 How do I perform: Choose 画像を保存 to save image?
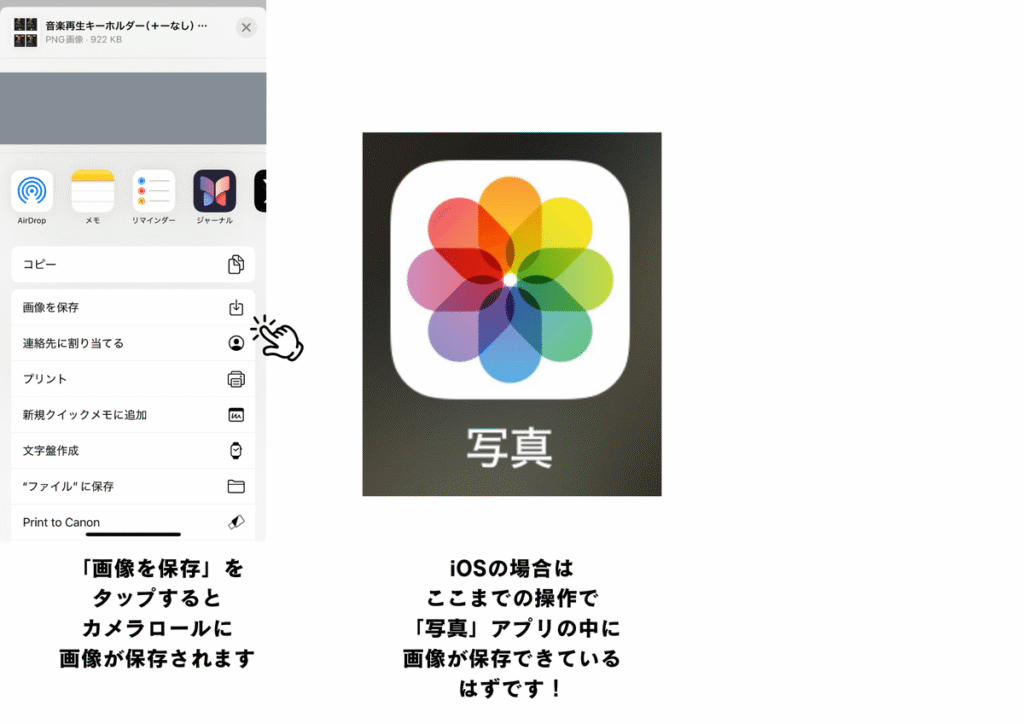(x=133, y=307)
